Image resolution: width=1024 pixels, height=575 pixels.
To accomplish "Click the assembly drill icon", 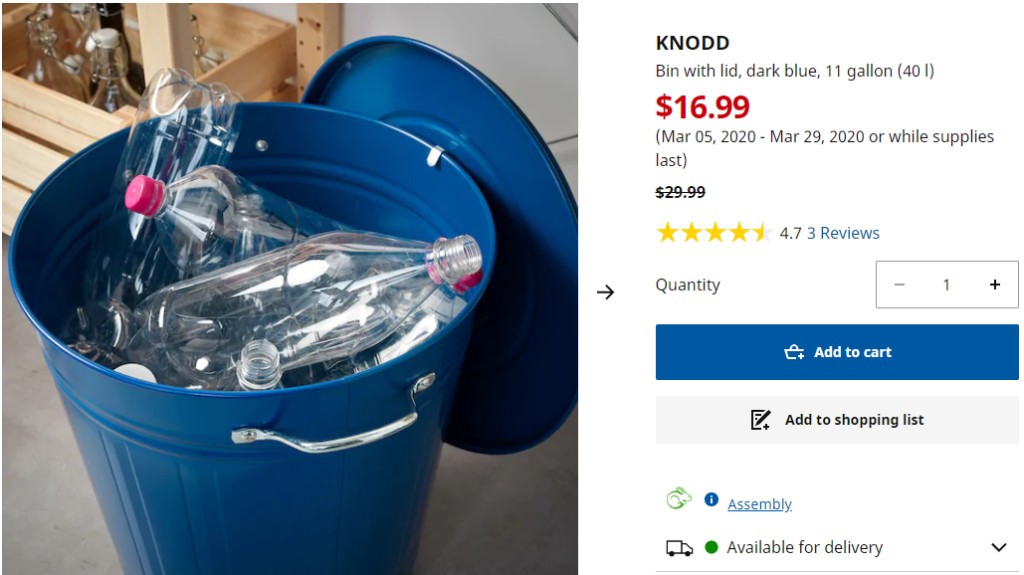I will pos(679,499).
